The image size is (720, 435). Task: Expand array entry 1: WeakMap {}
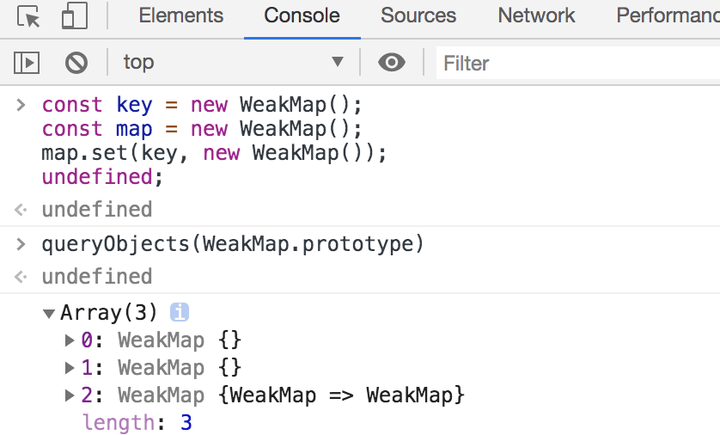(69, 367)
